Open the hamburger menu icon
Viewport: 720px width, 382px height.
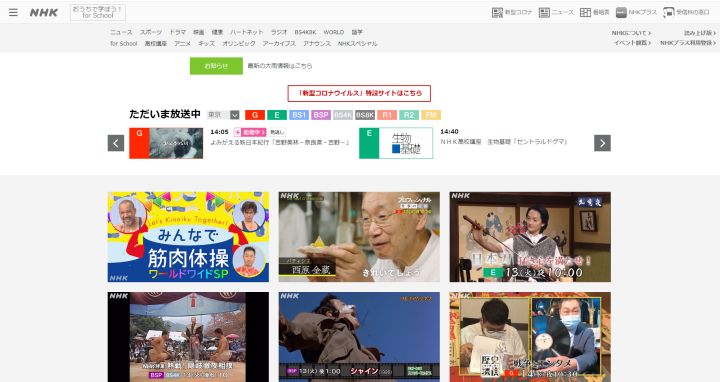click(x=13, y=12)
